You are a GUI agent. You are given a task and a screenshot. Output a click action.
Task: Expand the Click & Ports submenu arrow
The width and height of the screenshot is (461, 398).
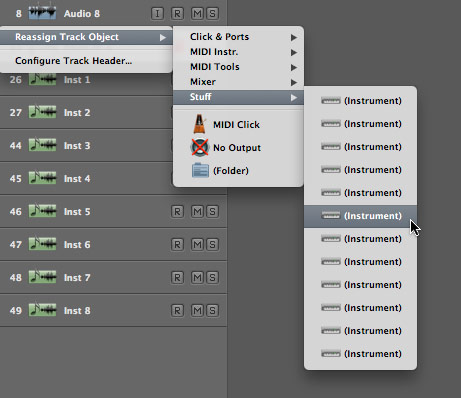pos(293,37)
